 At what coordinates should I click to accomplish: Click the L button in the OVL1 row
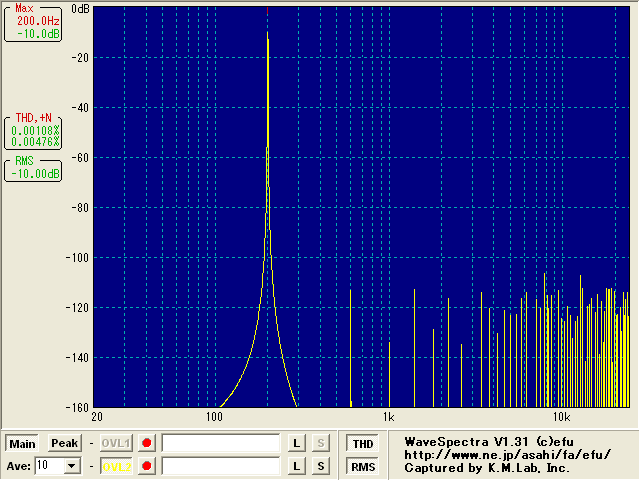(x=296, y=443)
